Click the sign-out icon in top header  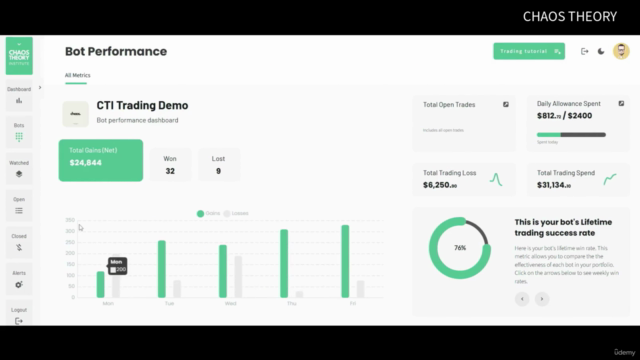tap(584, 51)
